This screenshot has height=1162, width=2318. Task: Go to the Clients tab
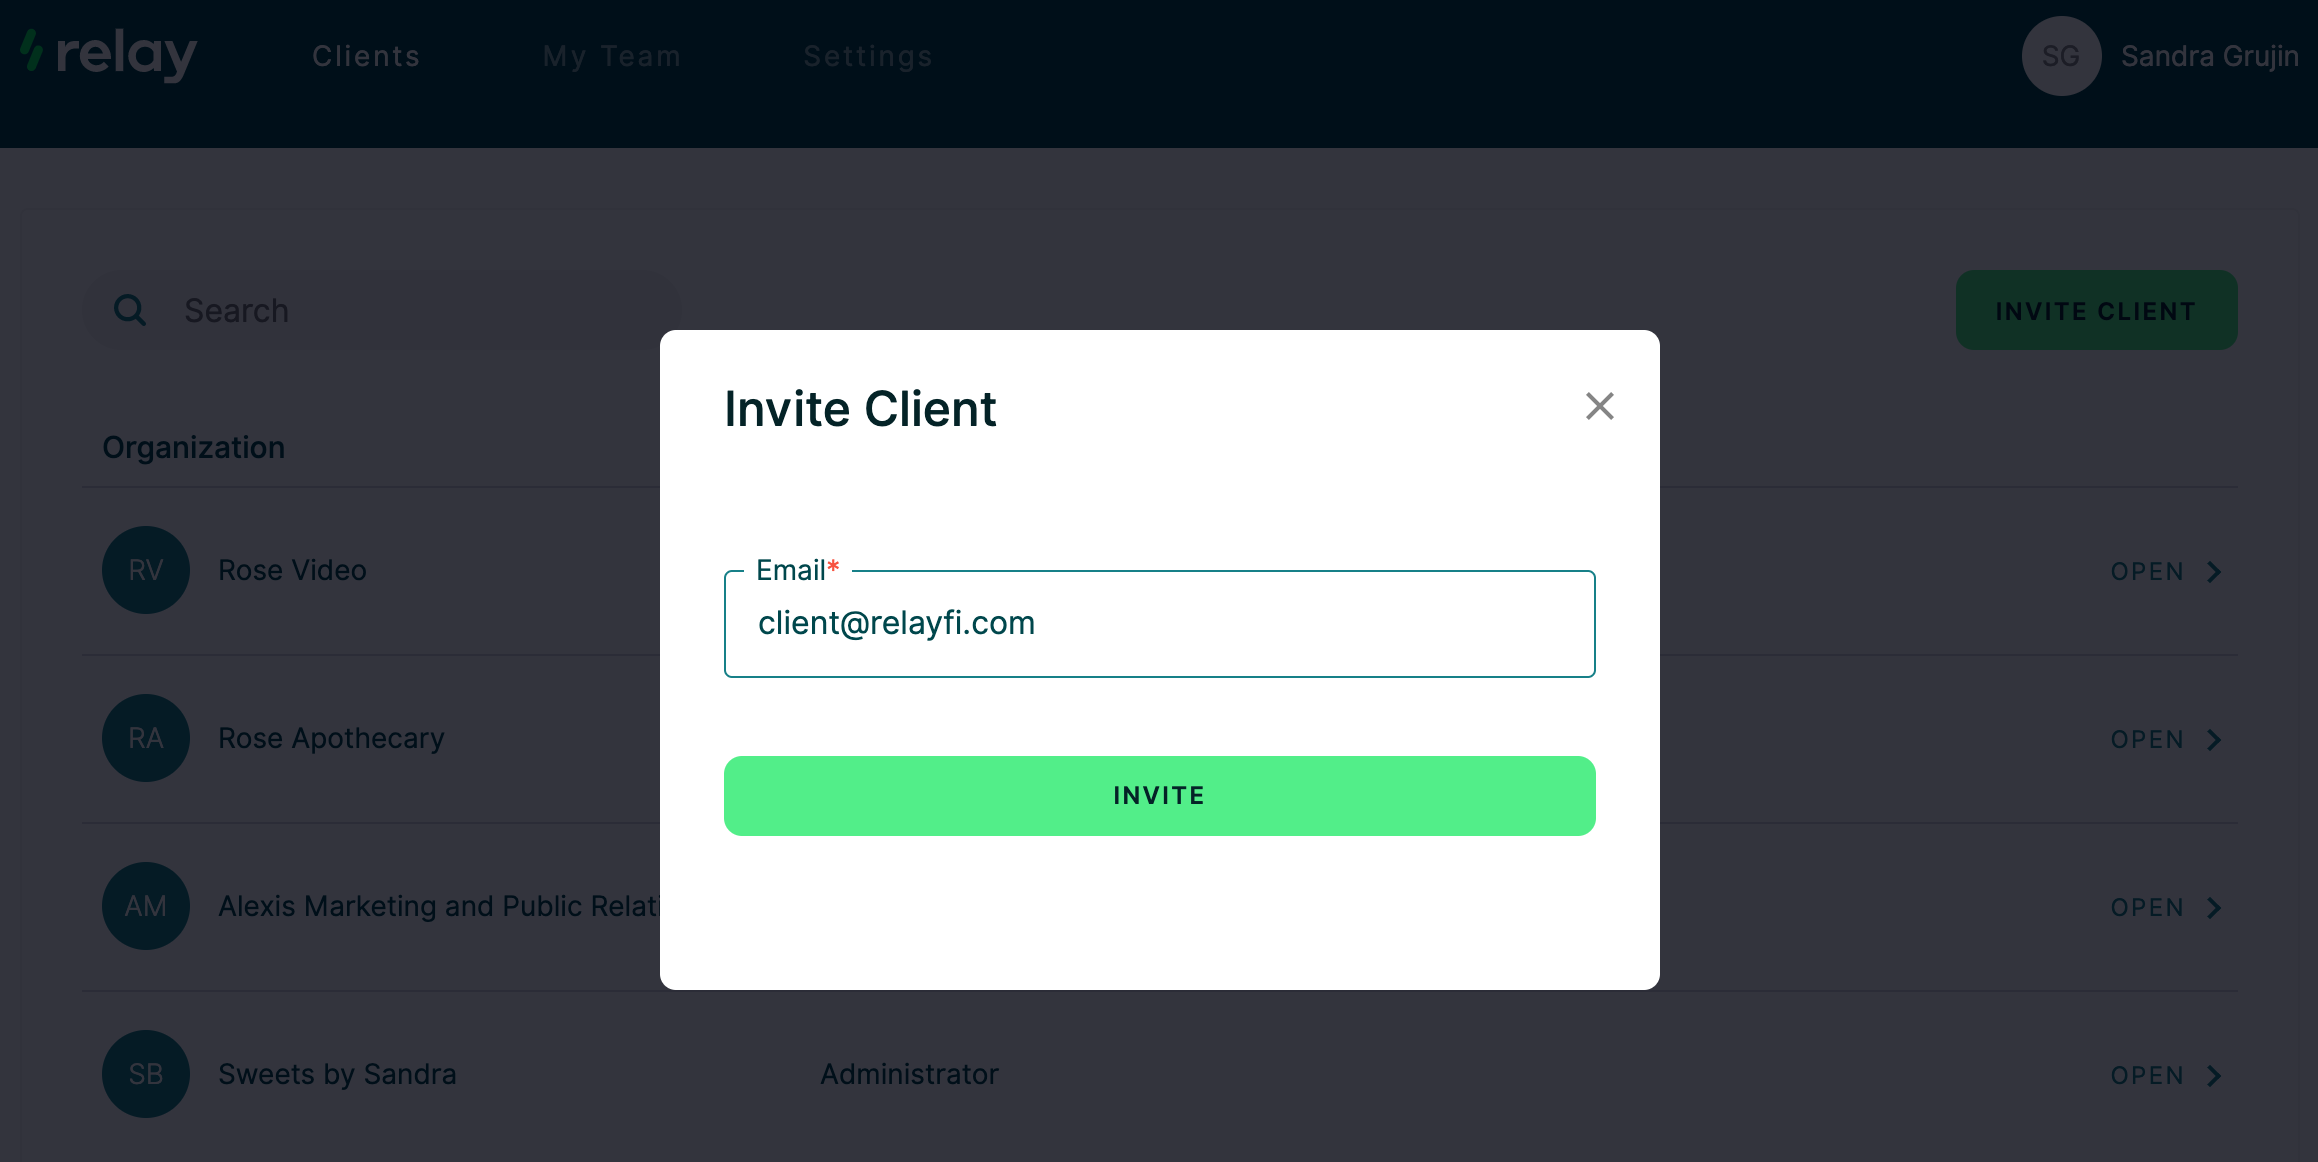point(366,56)
